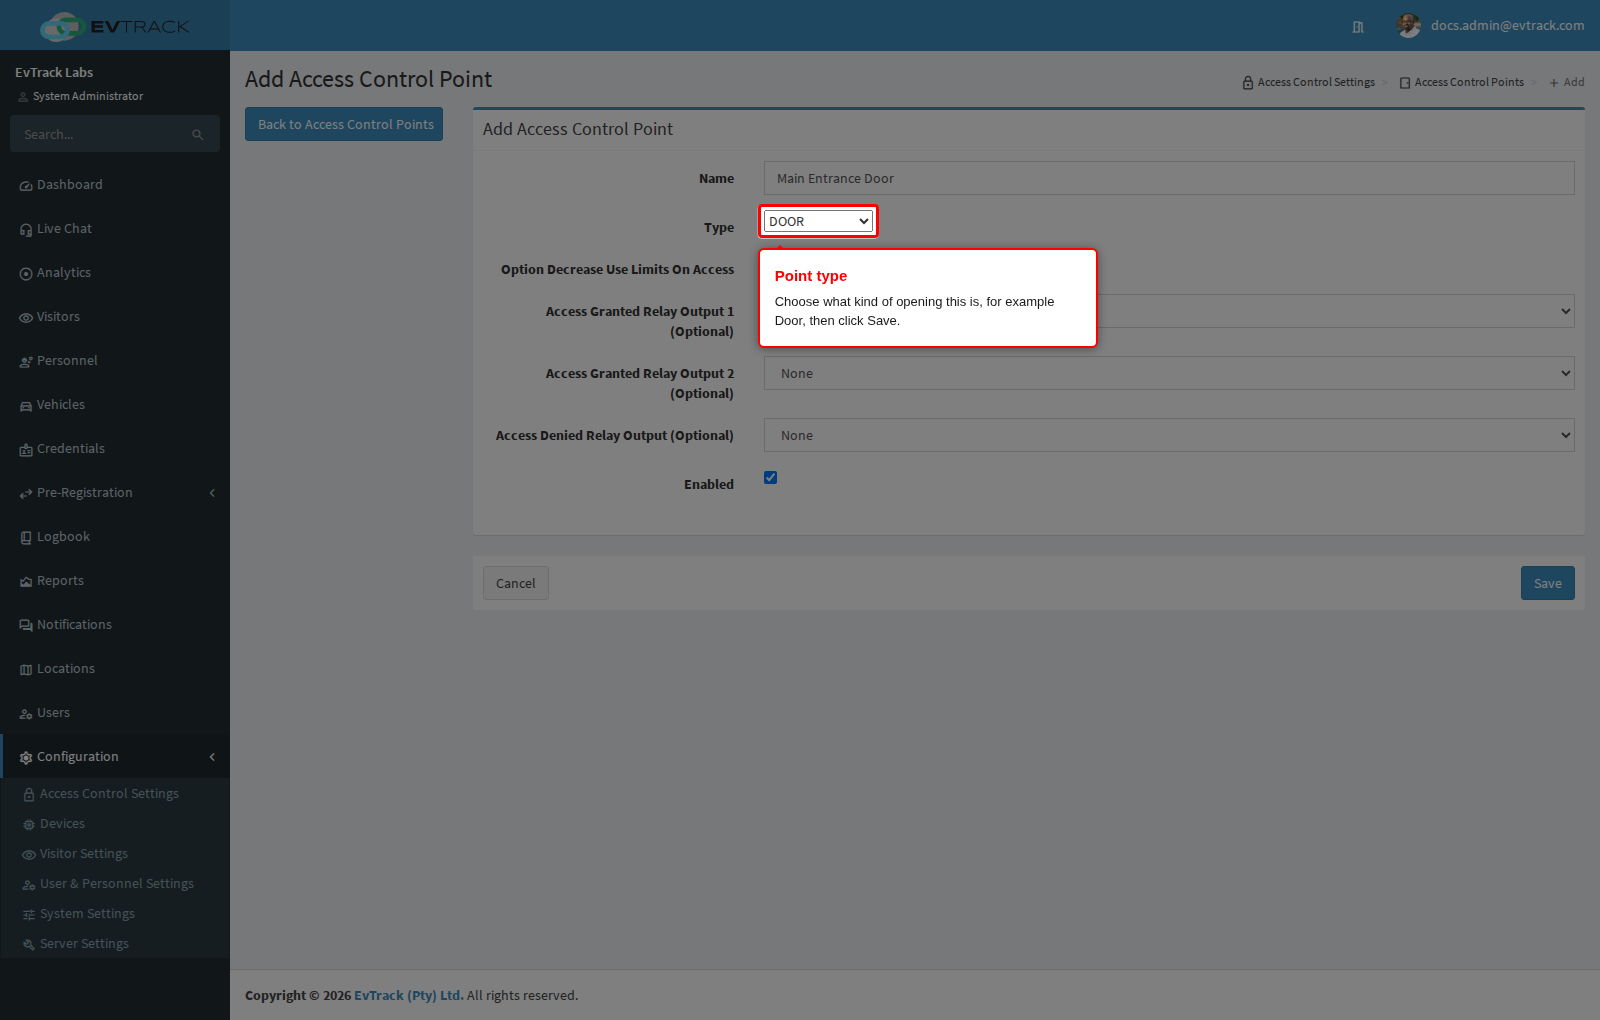Click the door icon in top header
The image size is (1600, 1020).
1358,27
